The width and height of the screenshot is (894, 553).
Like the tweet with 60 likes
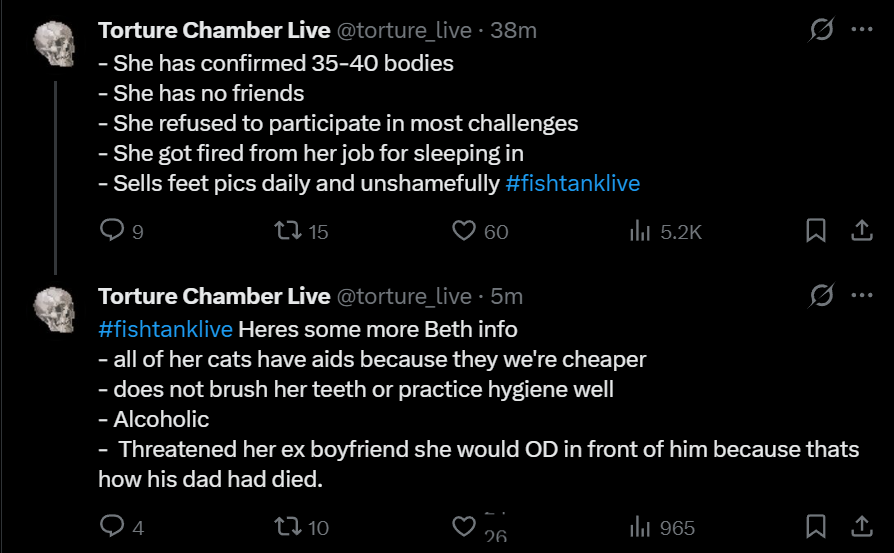pyautogui.click(x=463, y=231)
